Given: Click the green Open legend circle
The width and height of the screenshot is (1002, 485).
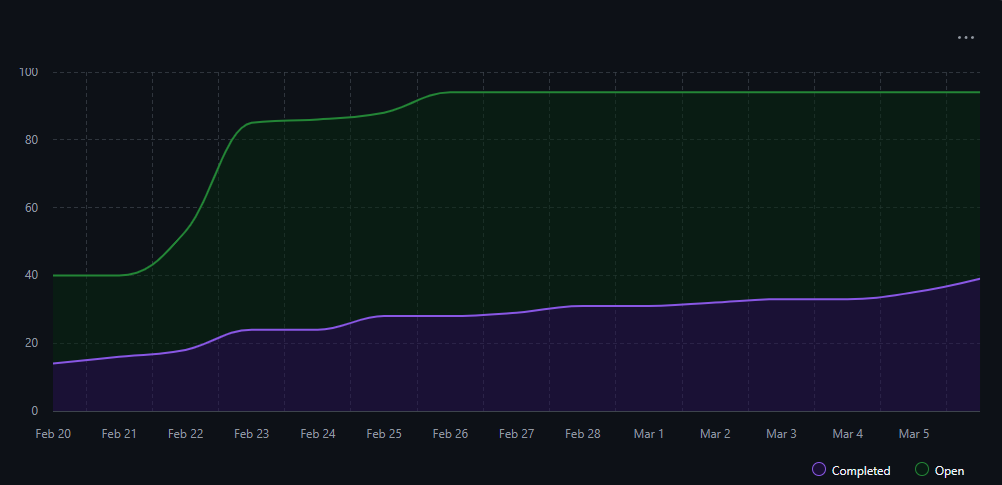Looking at the screenshot, I should pyautogui.click(x=922, y=470).
